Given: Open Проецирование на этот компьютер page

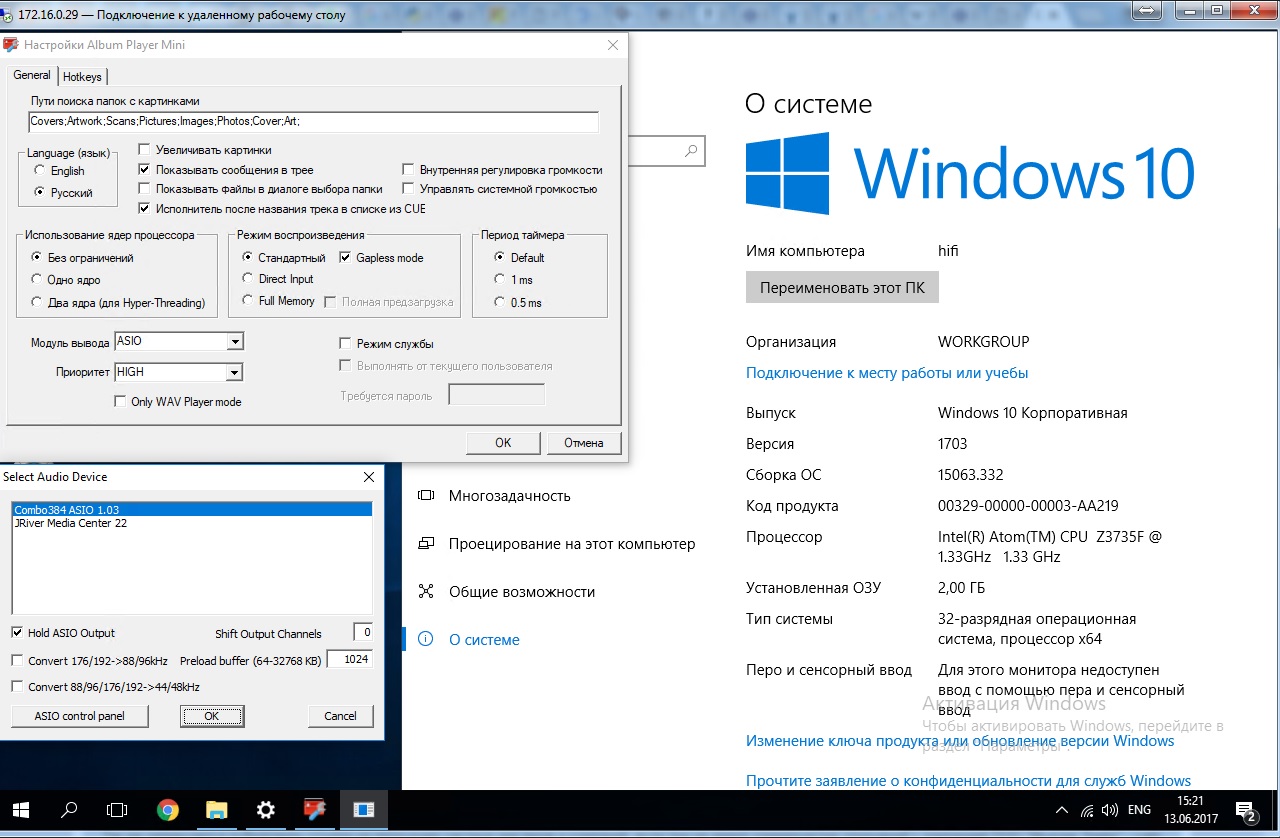Looking at the screenshot, I should pyautogui.click(x=572, y=544).
